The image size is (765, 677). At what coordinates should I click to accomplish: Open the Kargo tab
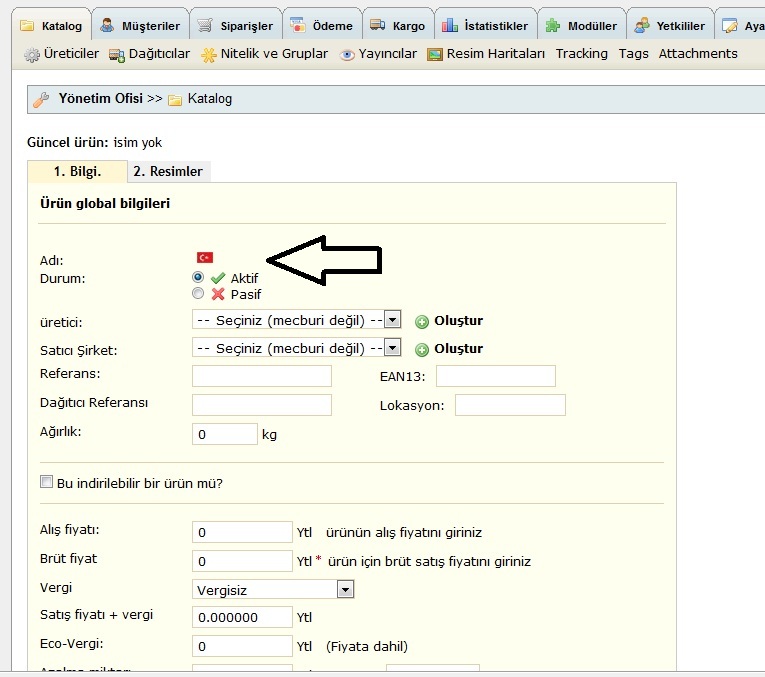tap(398, 26)
